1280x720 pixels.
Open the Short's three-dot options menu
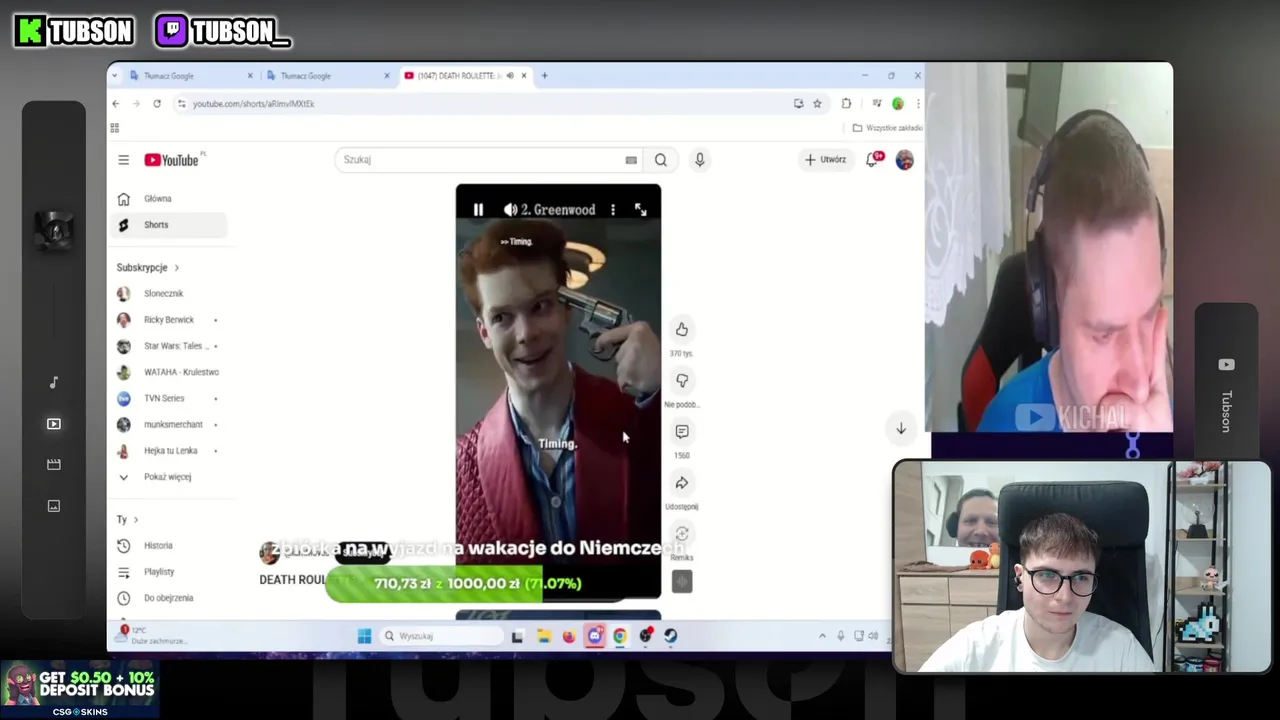click(x=613, y=210)
